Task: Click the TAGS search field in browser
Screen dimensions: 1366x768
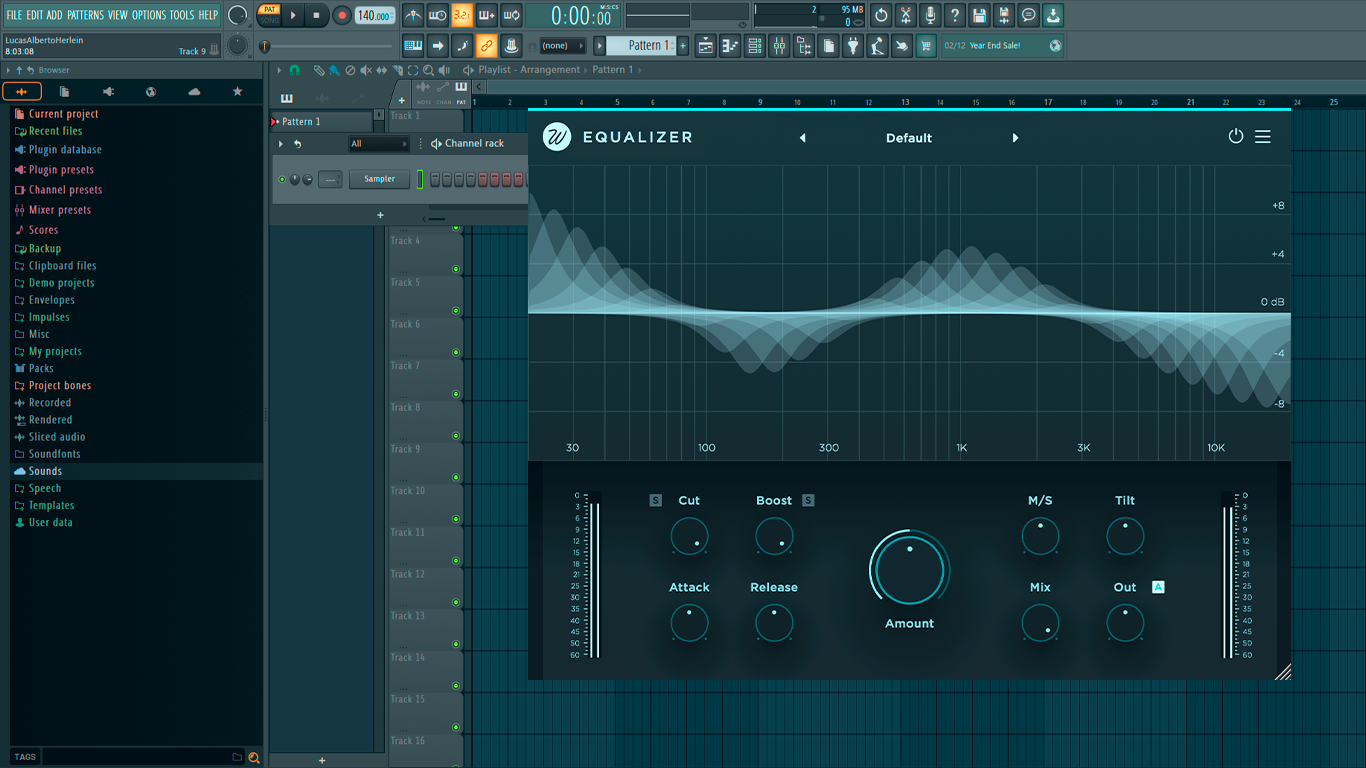Action: pyautogui.click(x=143, y=757)
